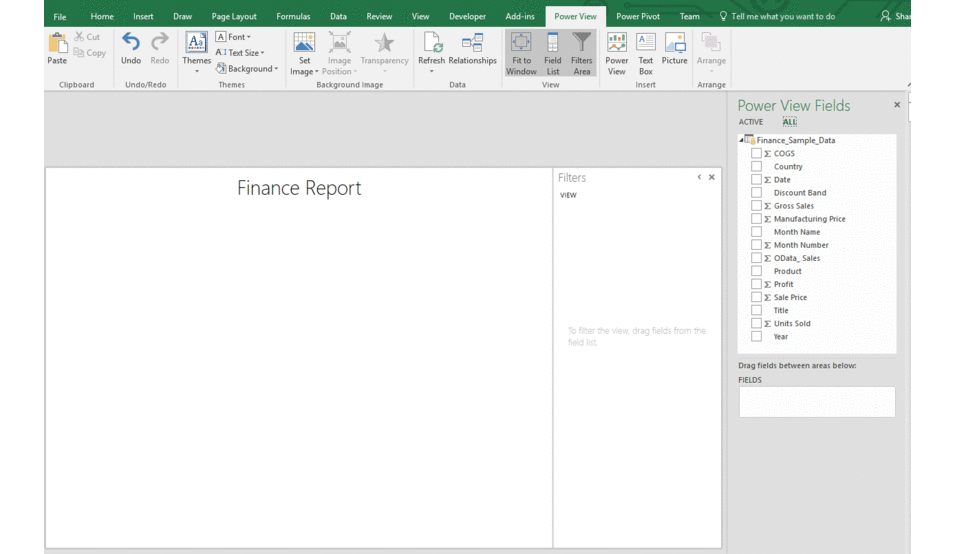Click the Set Image icon
This screenshot has height=554, width=954.
coord(304,43)
